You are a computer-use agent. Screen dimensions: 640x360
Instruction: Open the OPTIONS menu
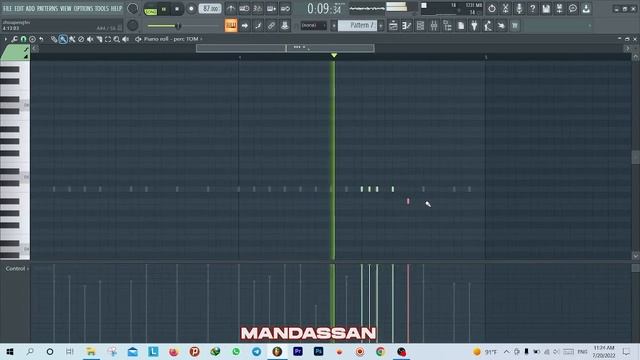click(x=83, y=8)
